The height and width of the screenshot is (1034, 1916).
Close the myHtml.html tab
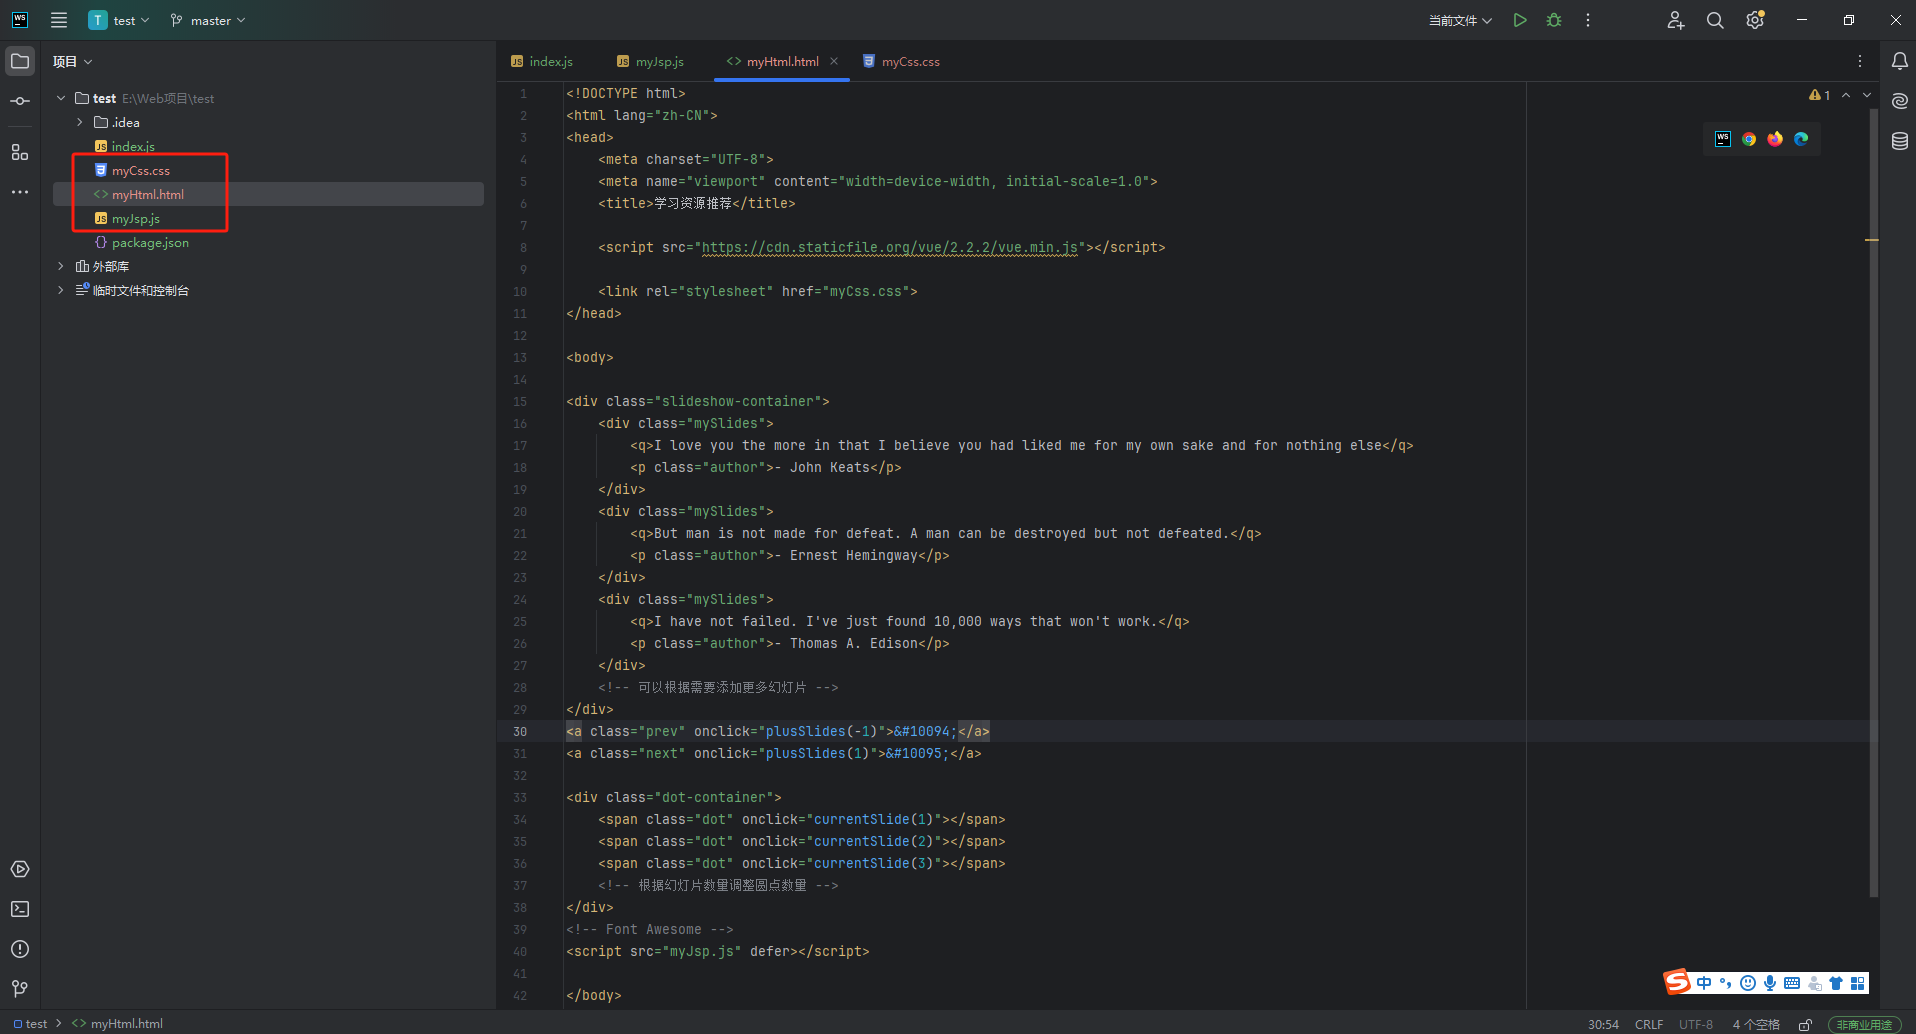pos(834,61)
